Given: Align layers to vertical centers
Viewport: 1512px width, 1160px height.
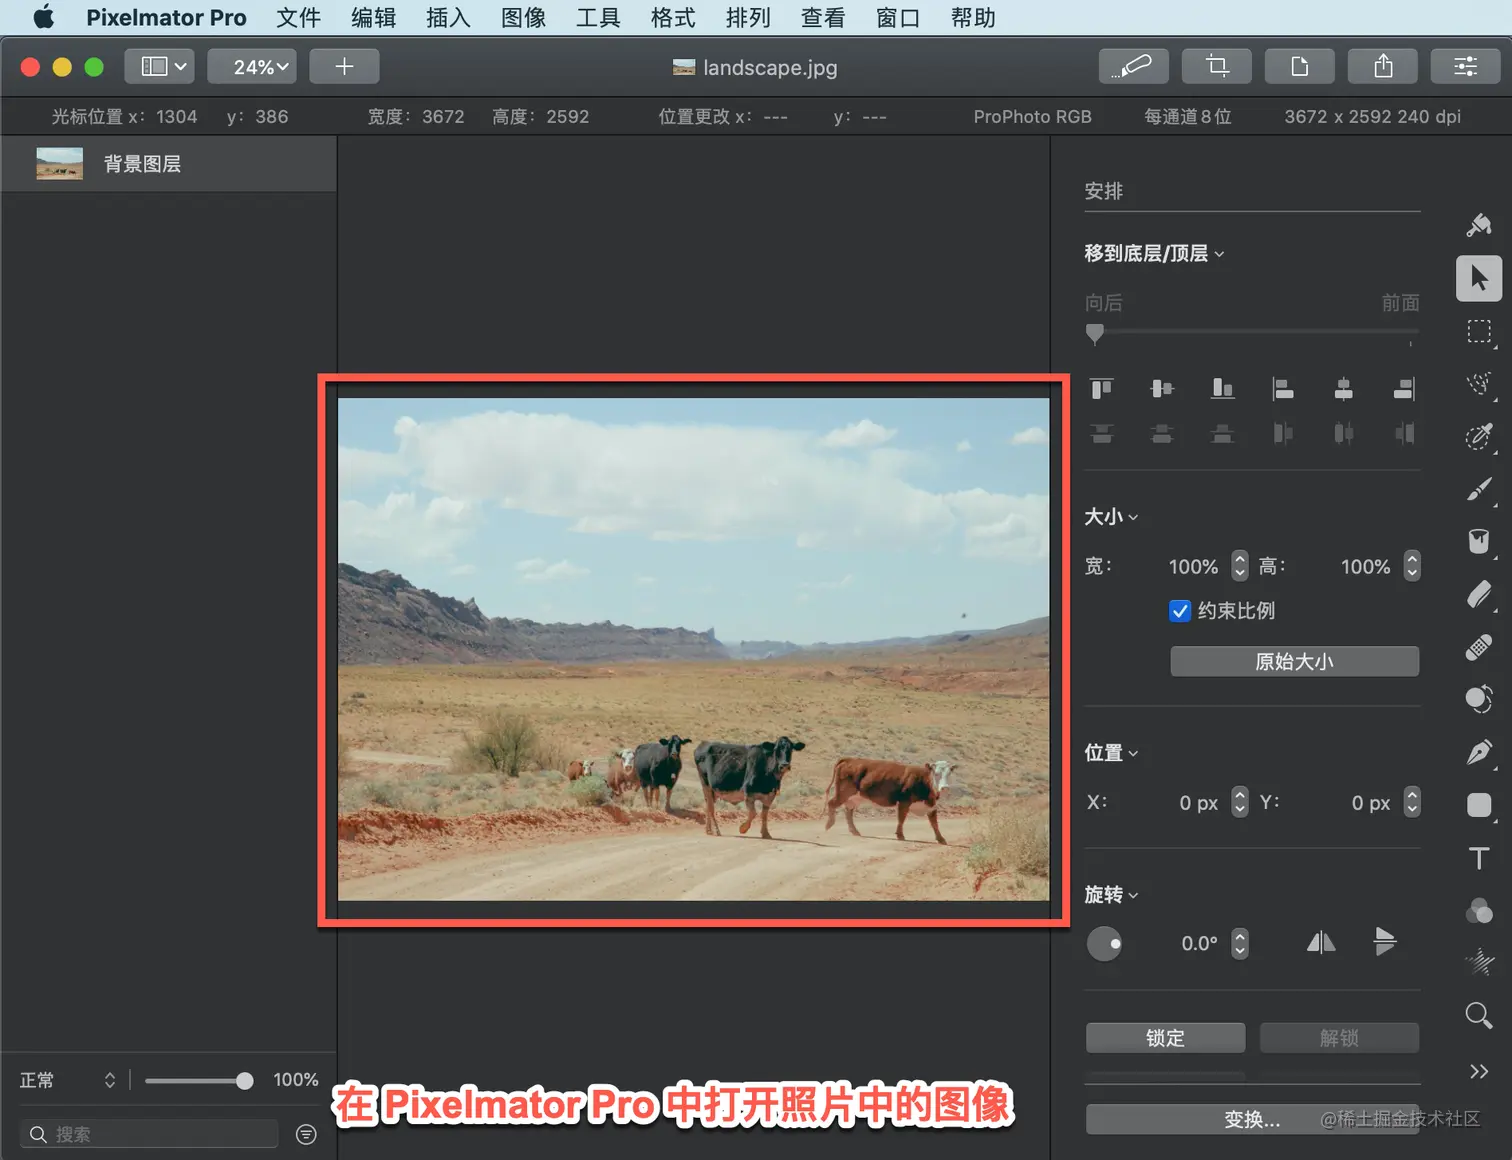Looking at the screenshot, I should click(1162, 388).
